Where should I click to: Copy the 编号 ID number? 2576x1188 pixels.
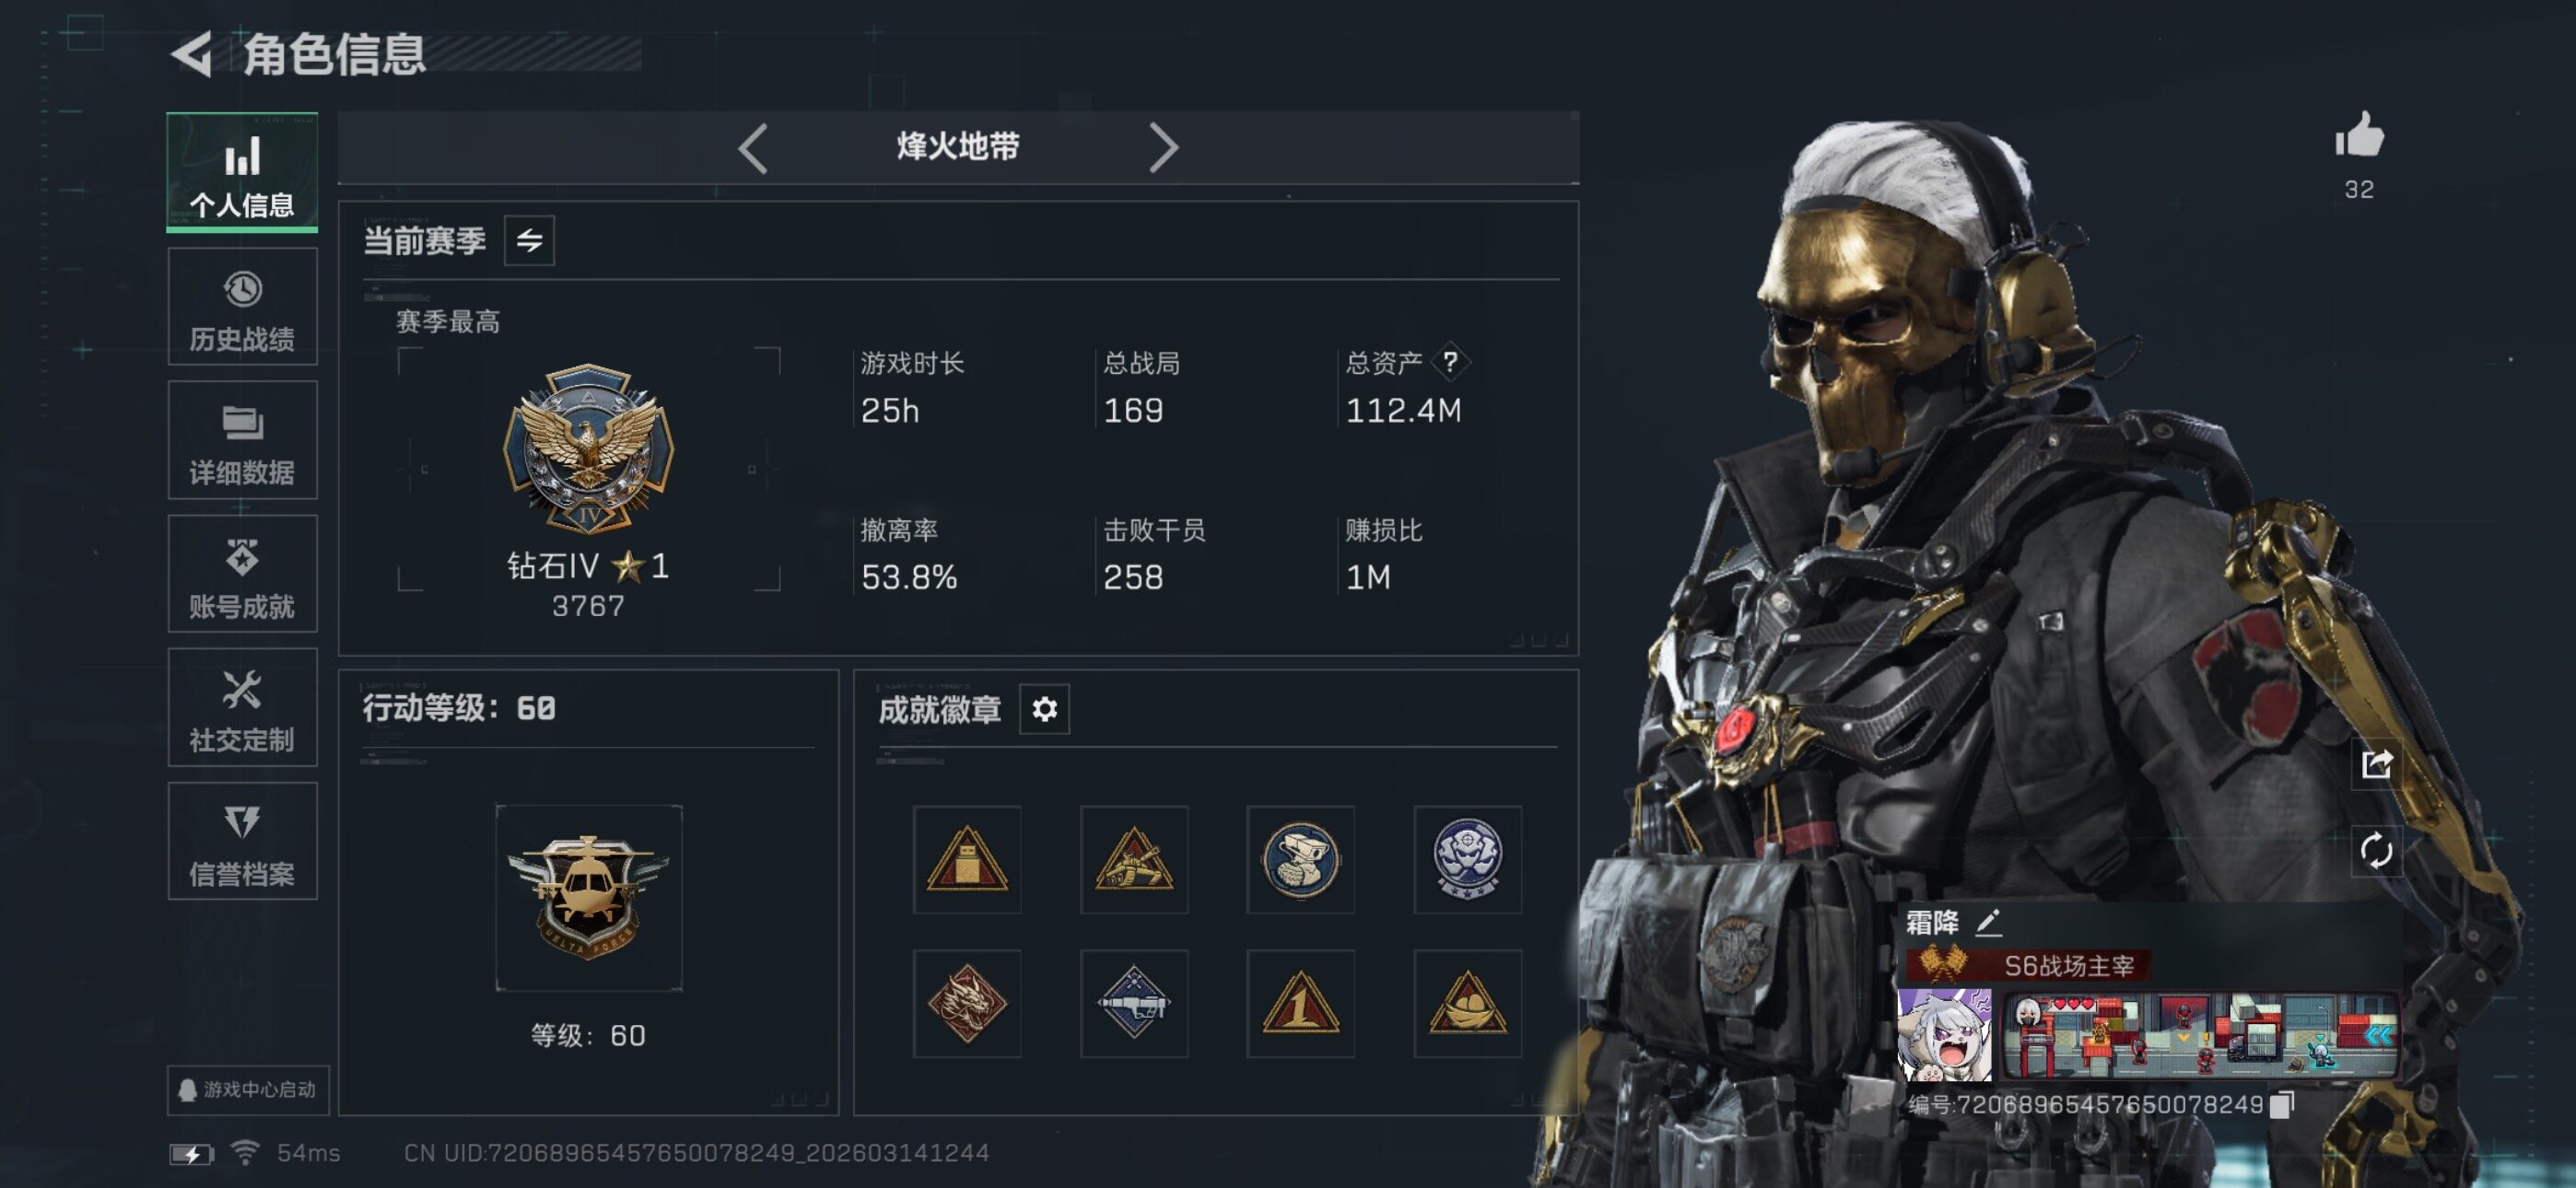2281,1105
